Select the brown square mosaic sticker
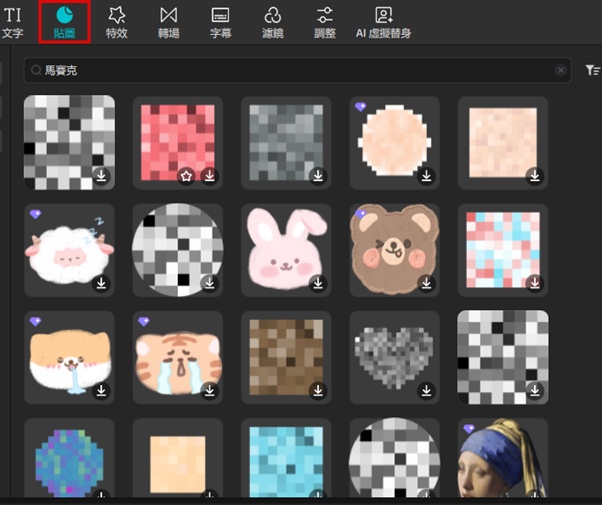The height and width of the screenshot is (505, 602). click(x=286, y=355)
